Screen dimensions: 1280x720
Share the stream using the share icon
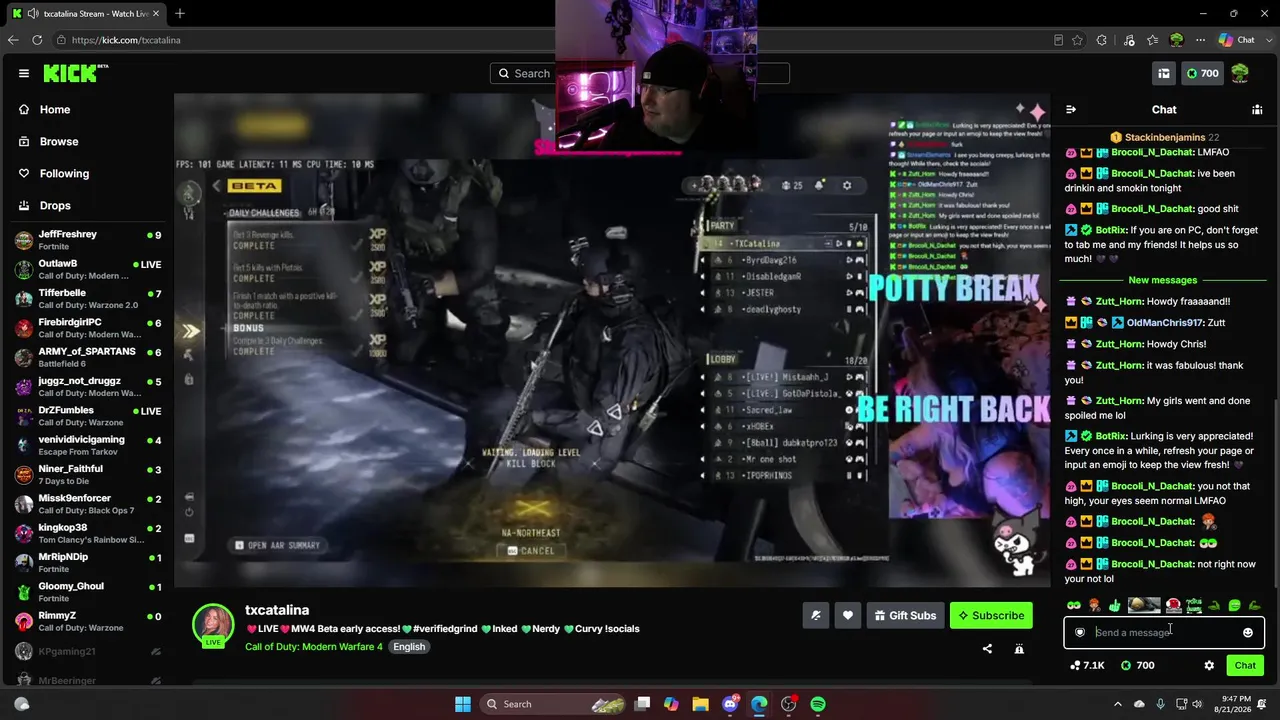point(987,649)
